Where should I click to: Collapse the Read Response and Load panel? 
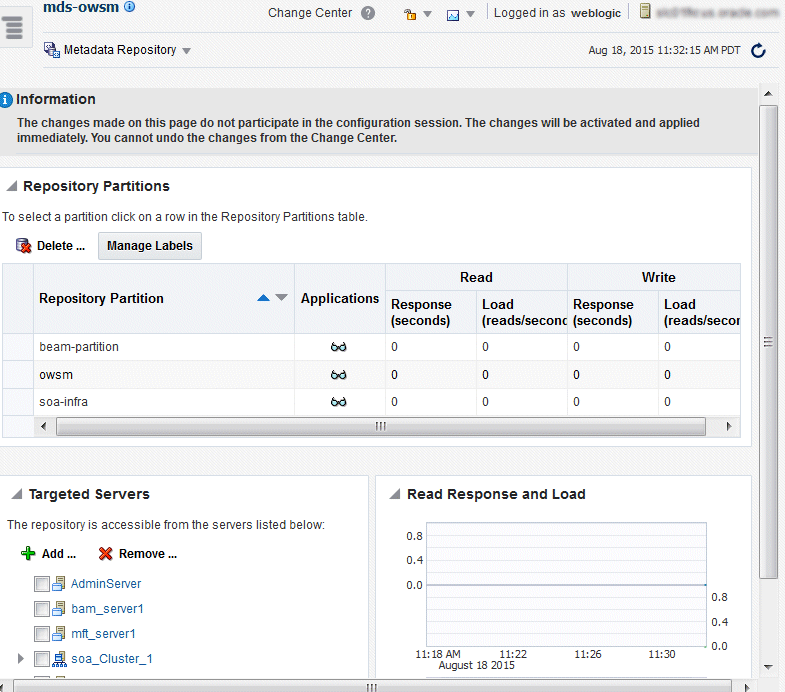click(x=396, y=494)
